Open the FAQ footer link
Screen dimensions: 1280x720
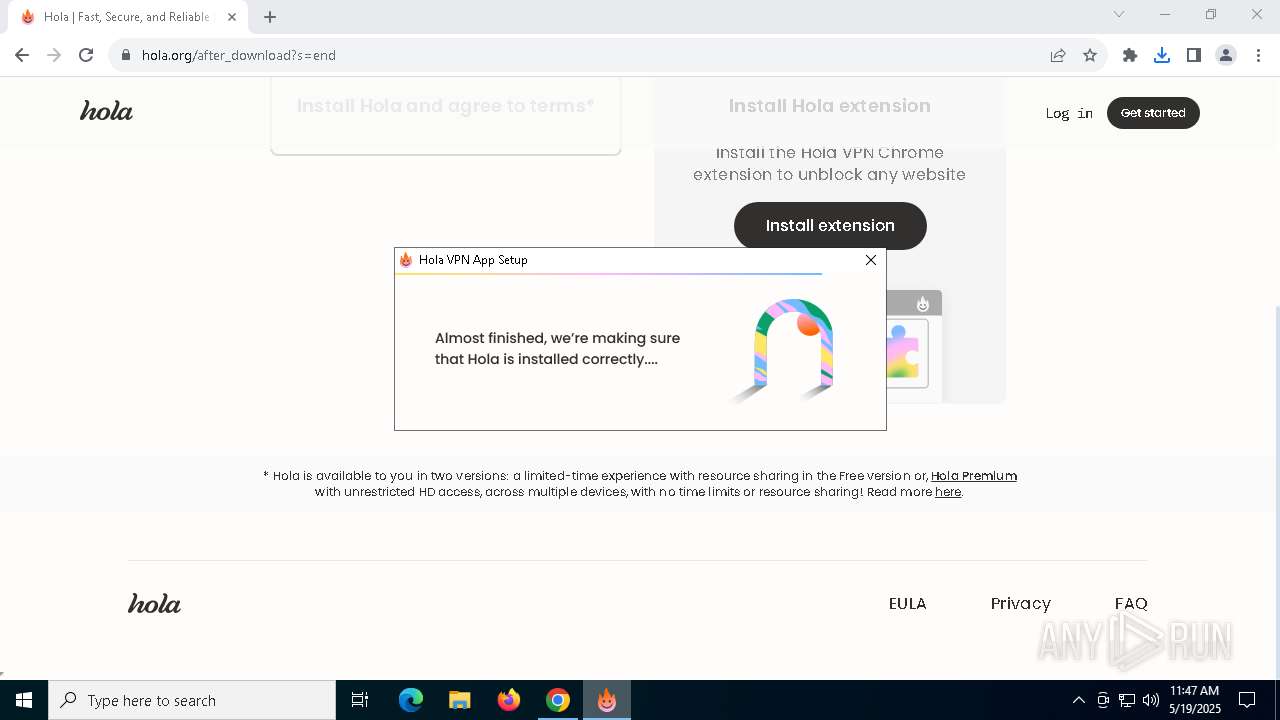[1131, 604]
